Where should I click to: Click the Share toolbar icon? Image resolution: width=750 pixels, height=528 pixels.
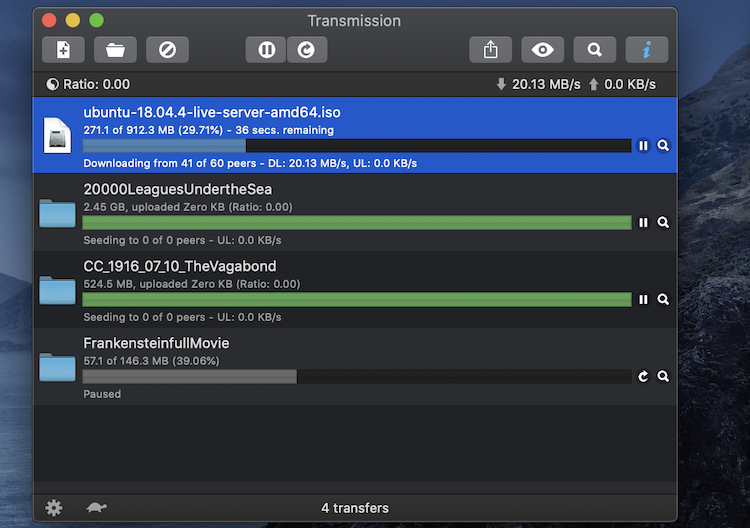click(x=490, y=50)
